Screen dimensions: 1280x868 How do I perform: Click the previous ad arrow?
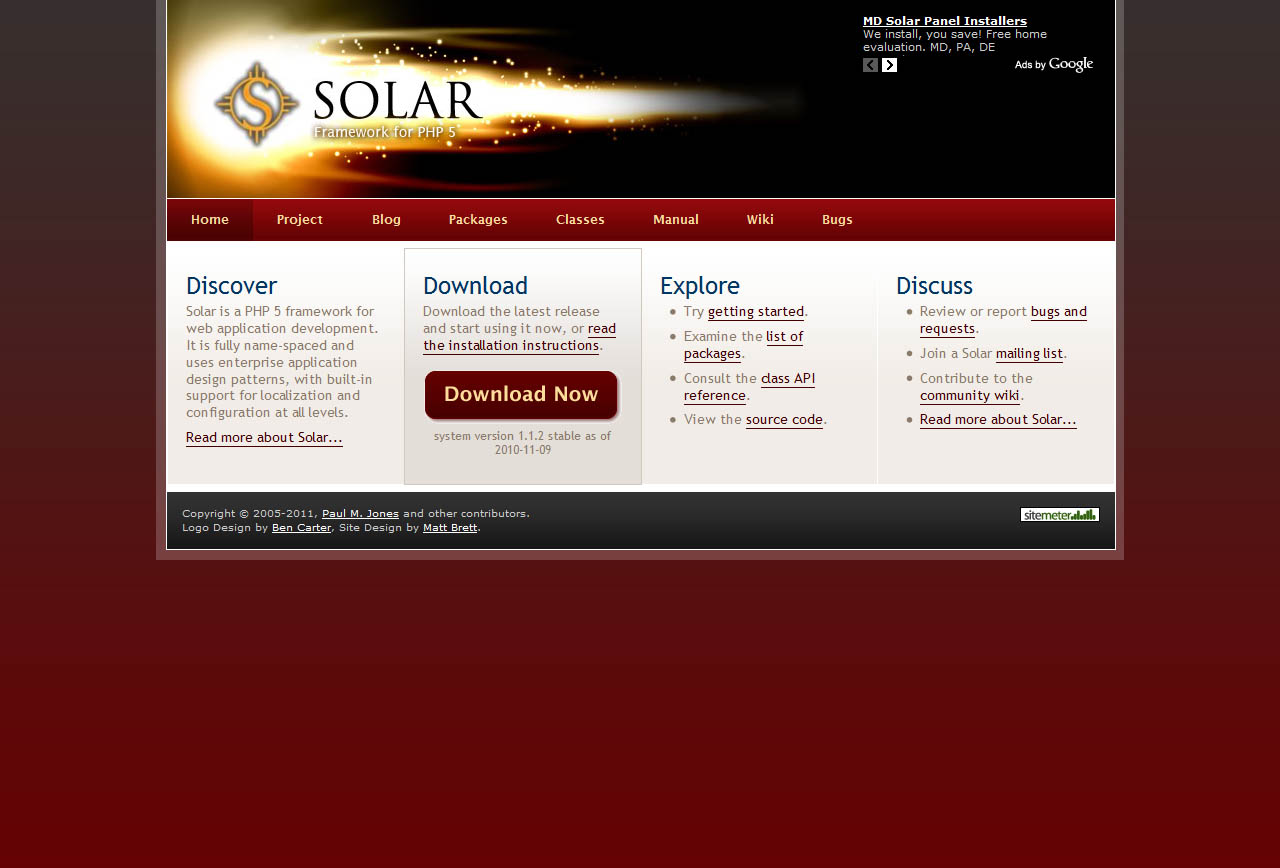pos(870,65)
